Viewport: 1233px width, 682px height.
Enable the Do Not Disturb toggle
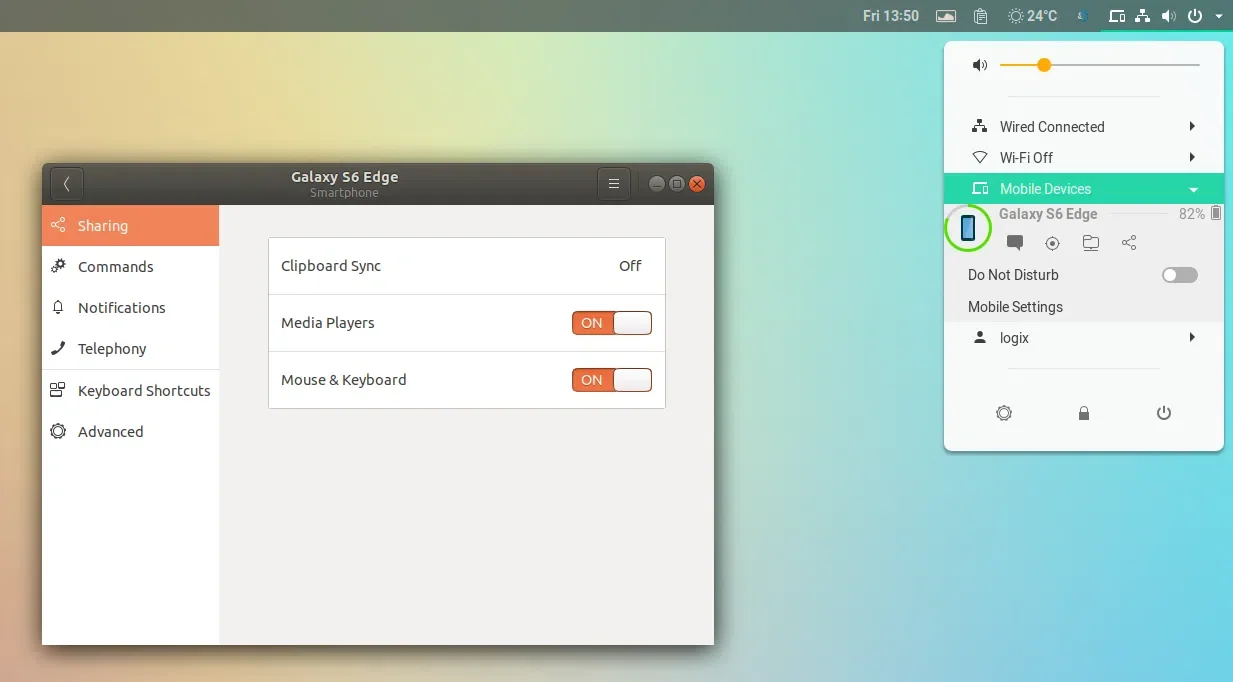1179,275
